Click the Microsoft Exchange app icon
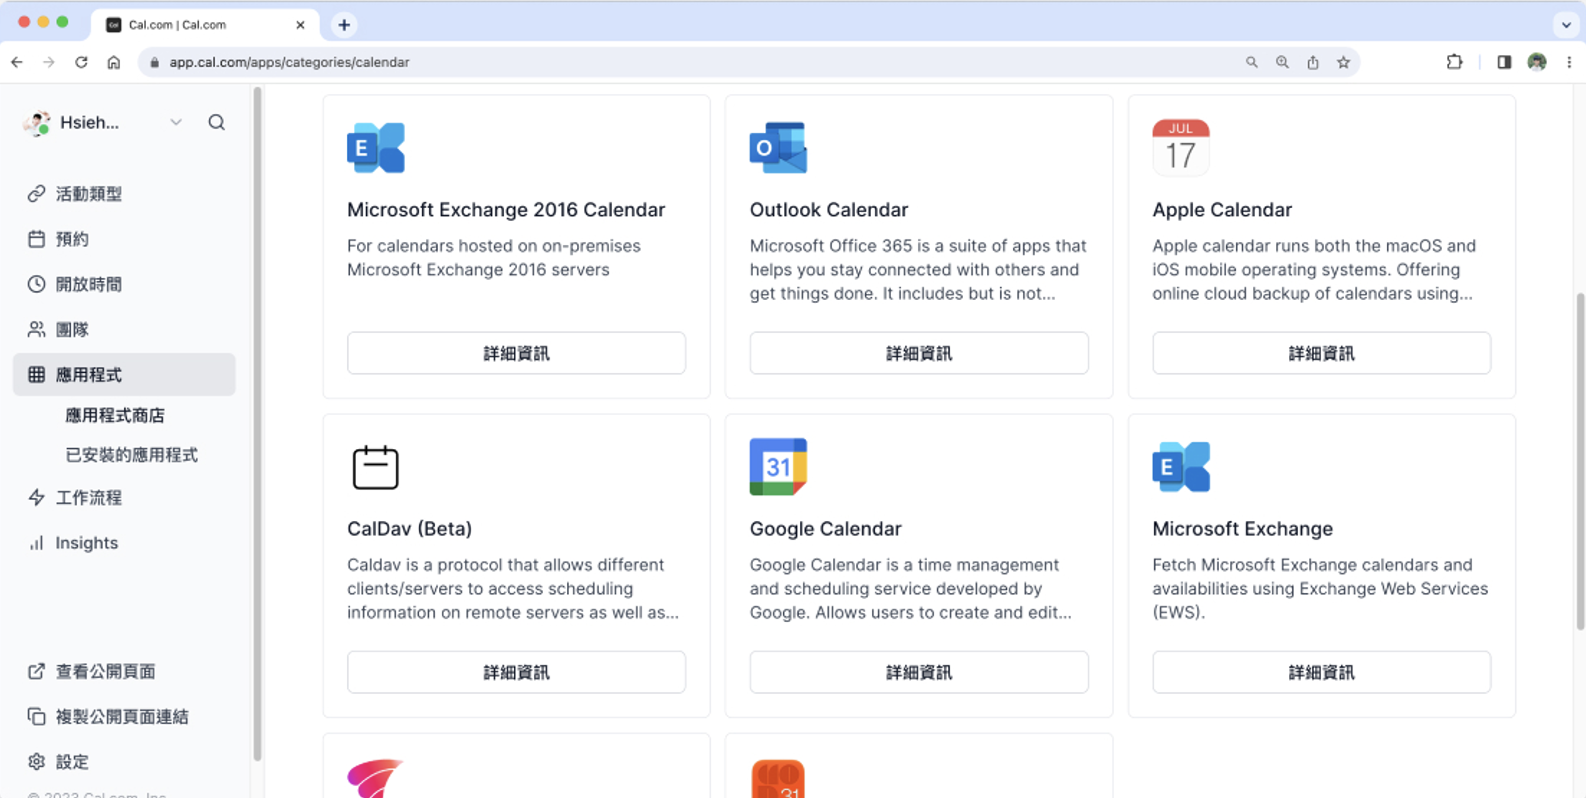1586x798 pixels. (x=1181, y=467)
